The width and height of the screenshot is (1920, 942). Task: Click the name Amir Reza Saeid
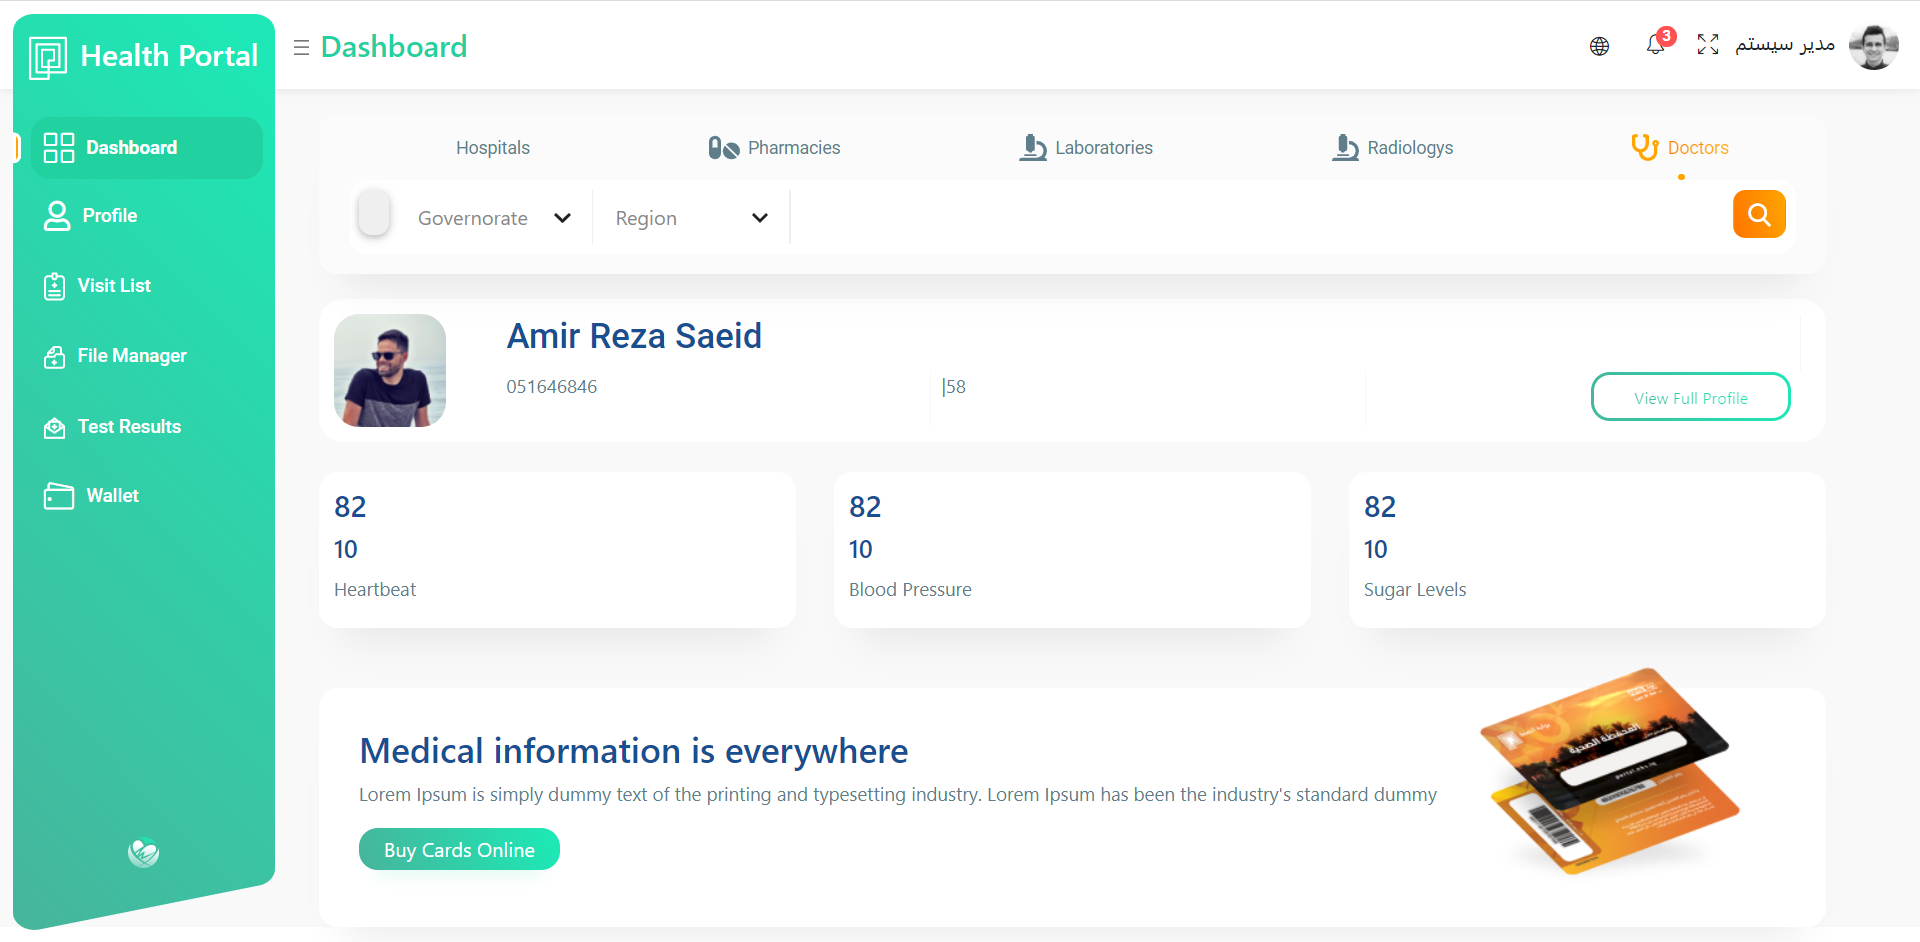click(x=634, y=336)
